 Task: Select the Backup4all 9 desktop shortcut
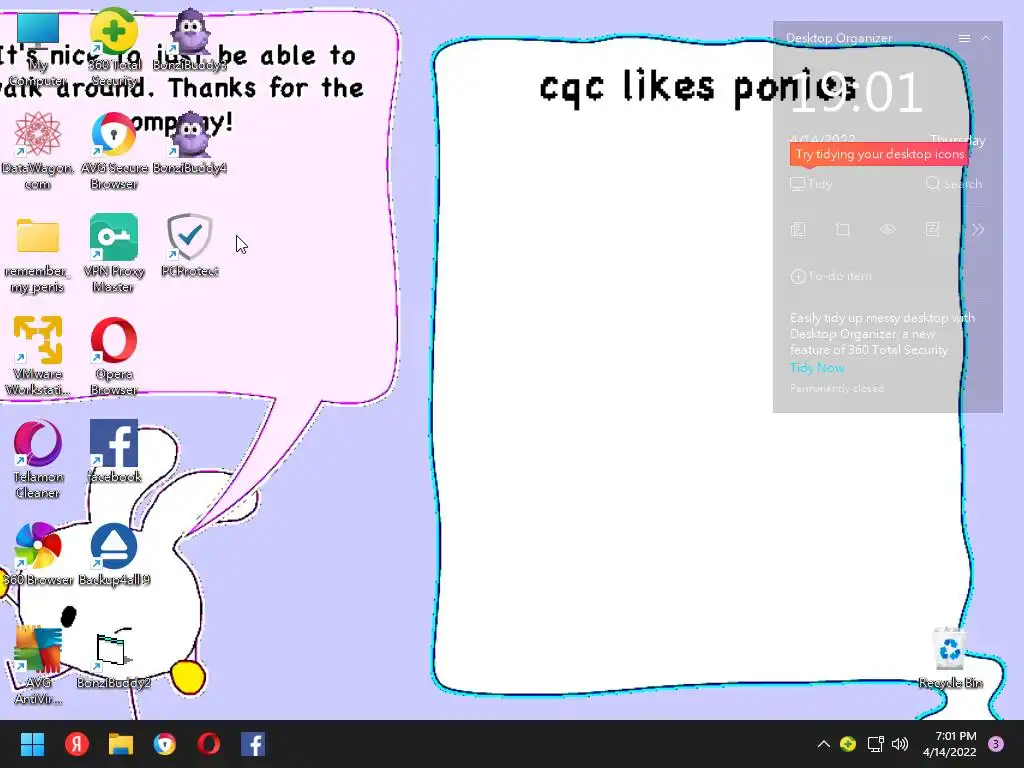click(114, 555)
